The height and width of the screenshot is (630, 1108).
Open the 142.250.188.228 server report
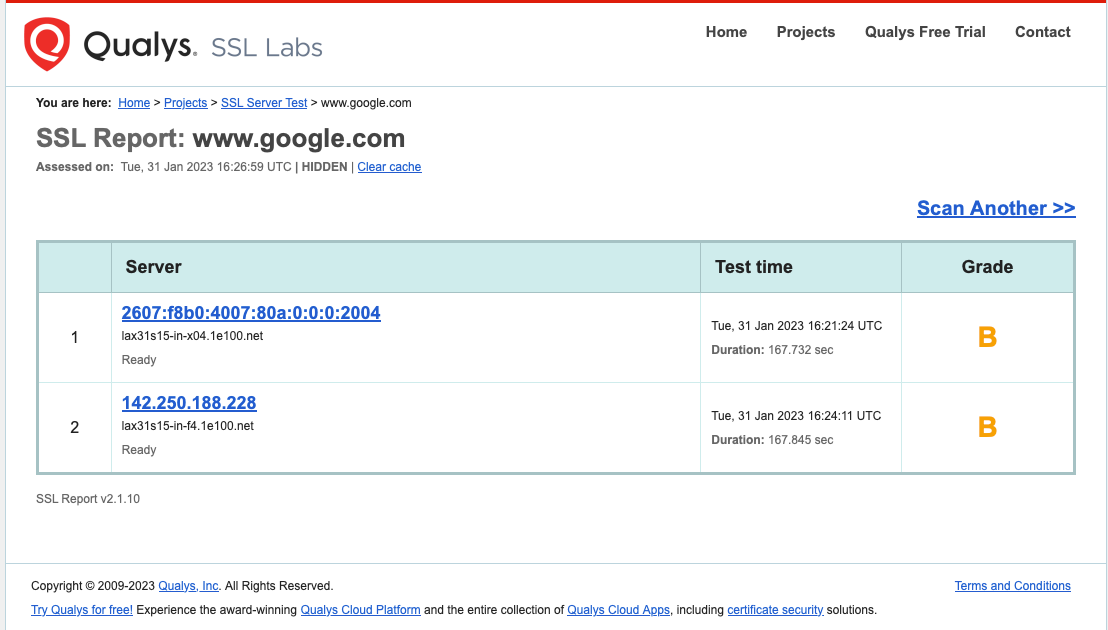(x=189, y=403)
